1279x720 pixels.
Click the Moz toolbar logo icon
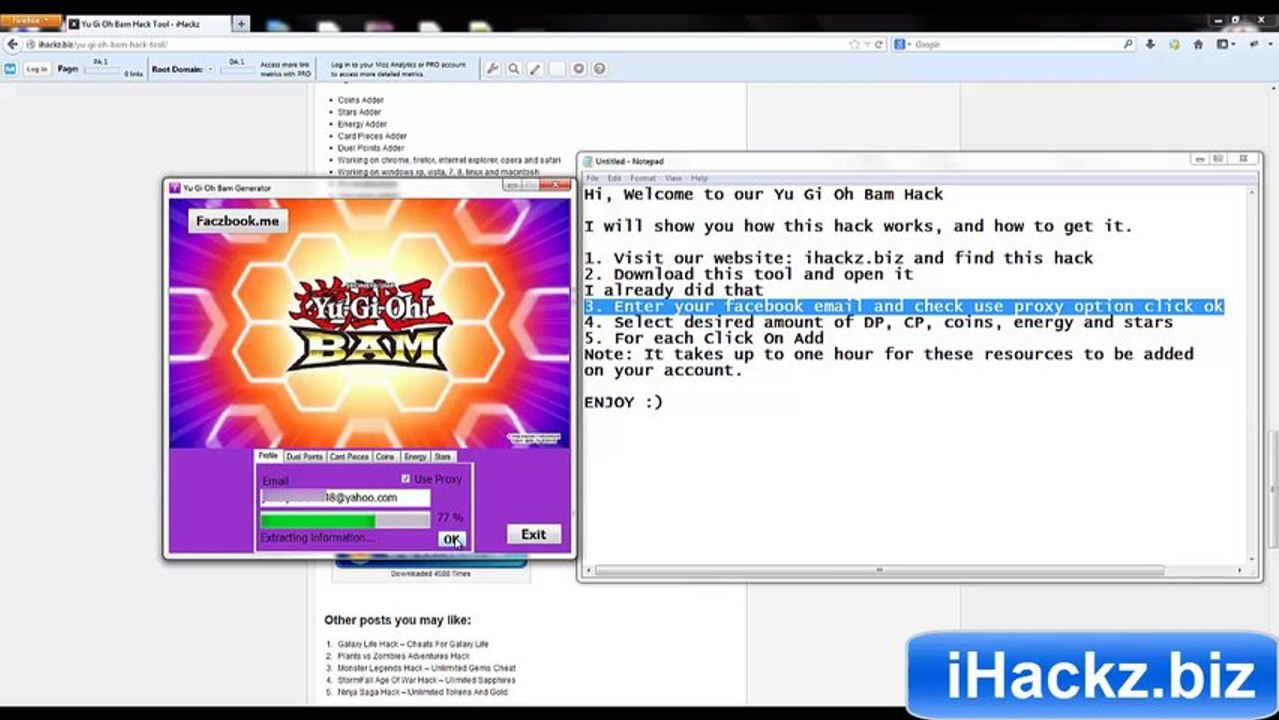(10, 69)
